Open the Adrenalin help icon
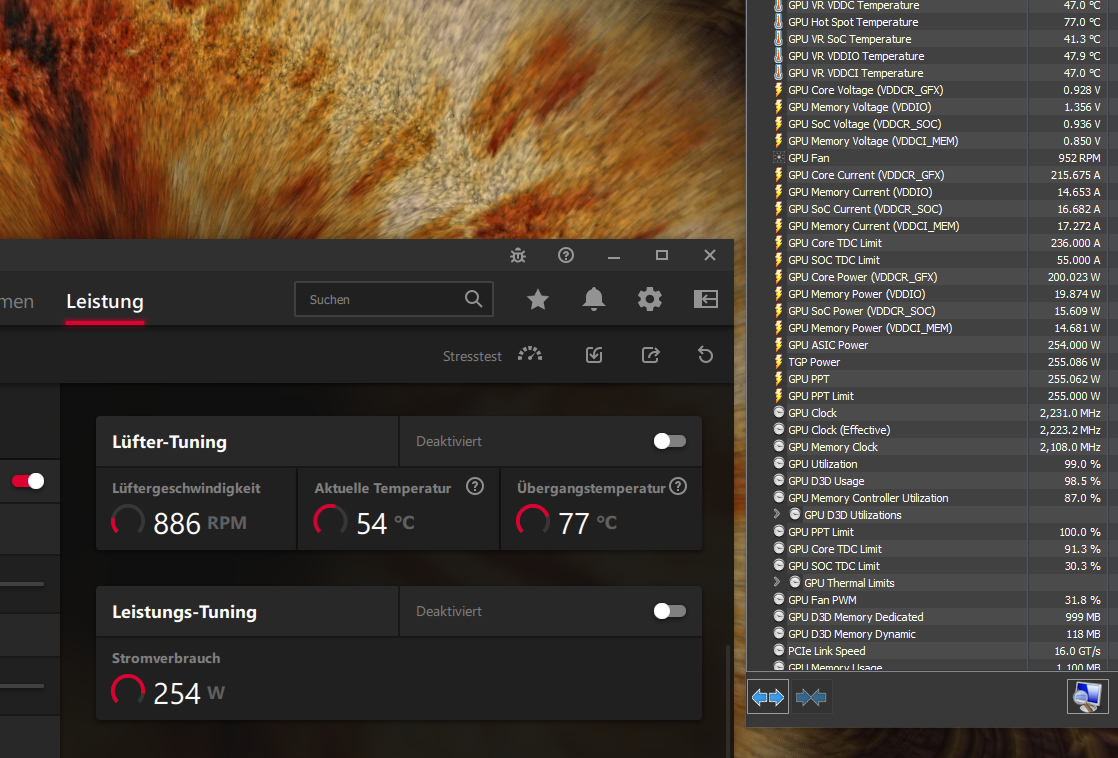 coord(566,256)
